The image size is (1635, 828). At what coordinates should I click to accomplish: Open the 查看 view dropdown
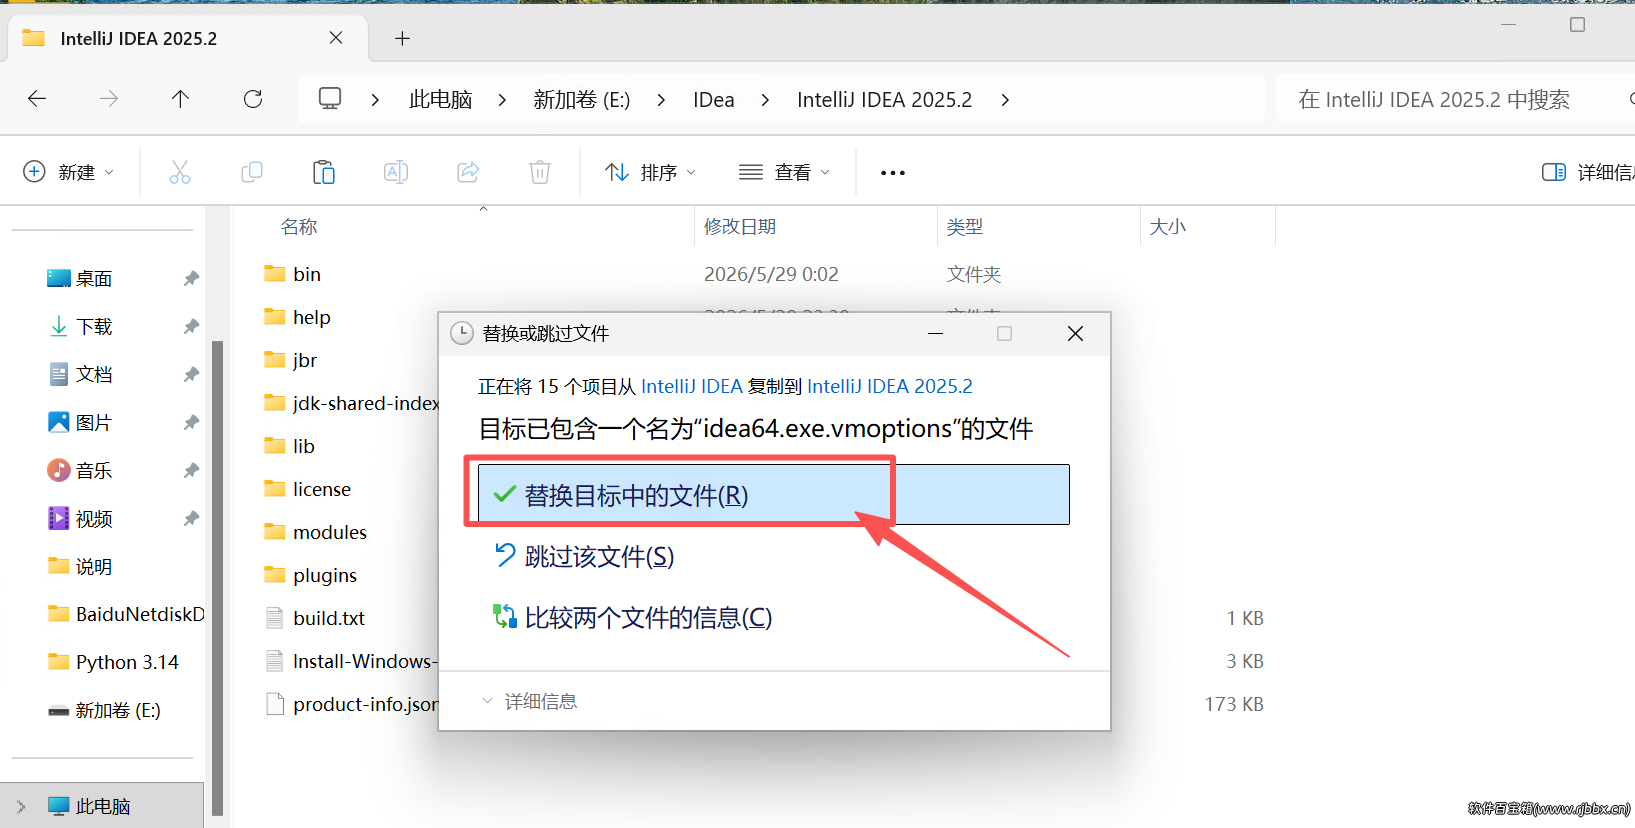(785, 172)
